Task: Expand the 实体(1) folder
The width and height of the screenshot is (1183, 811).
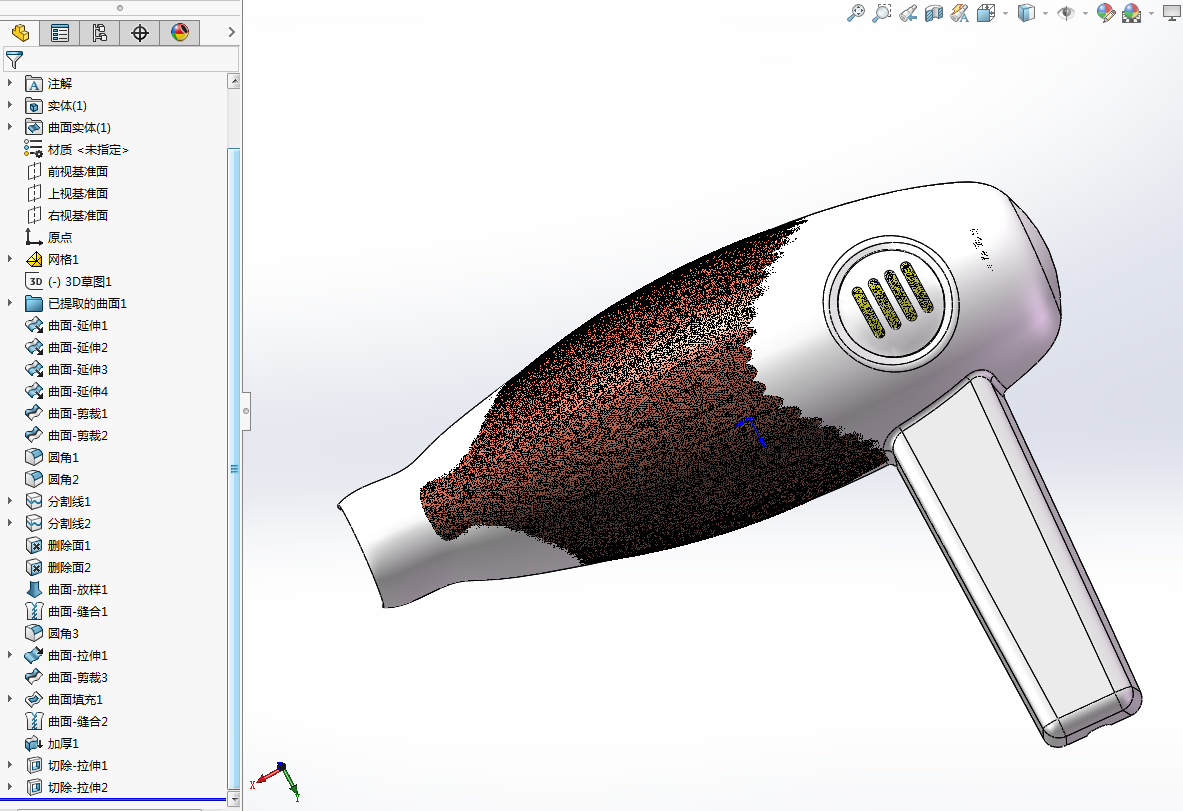Action: [x=10, y=105]
